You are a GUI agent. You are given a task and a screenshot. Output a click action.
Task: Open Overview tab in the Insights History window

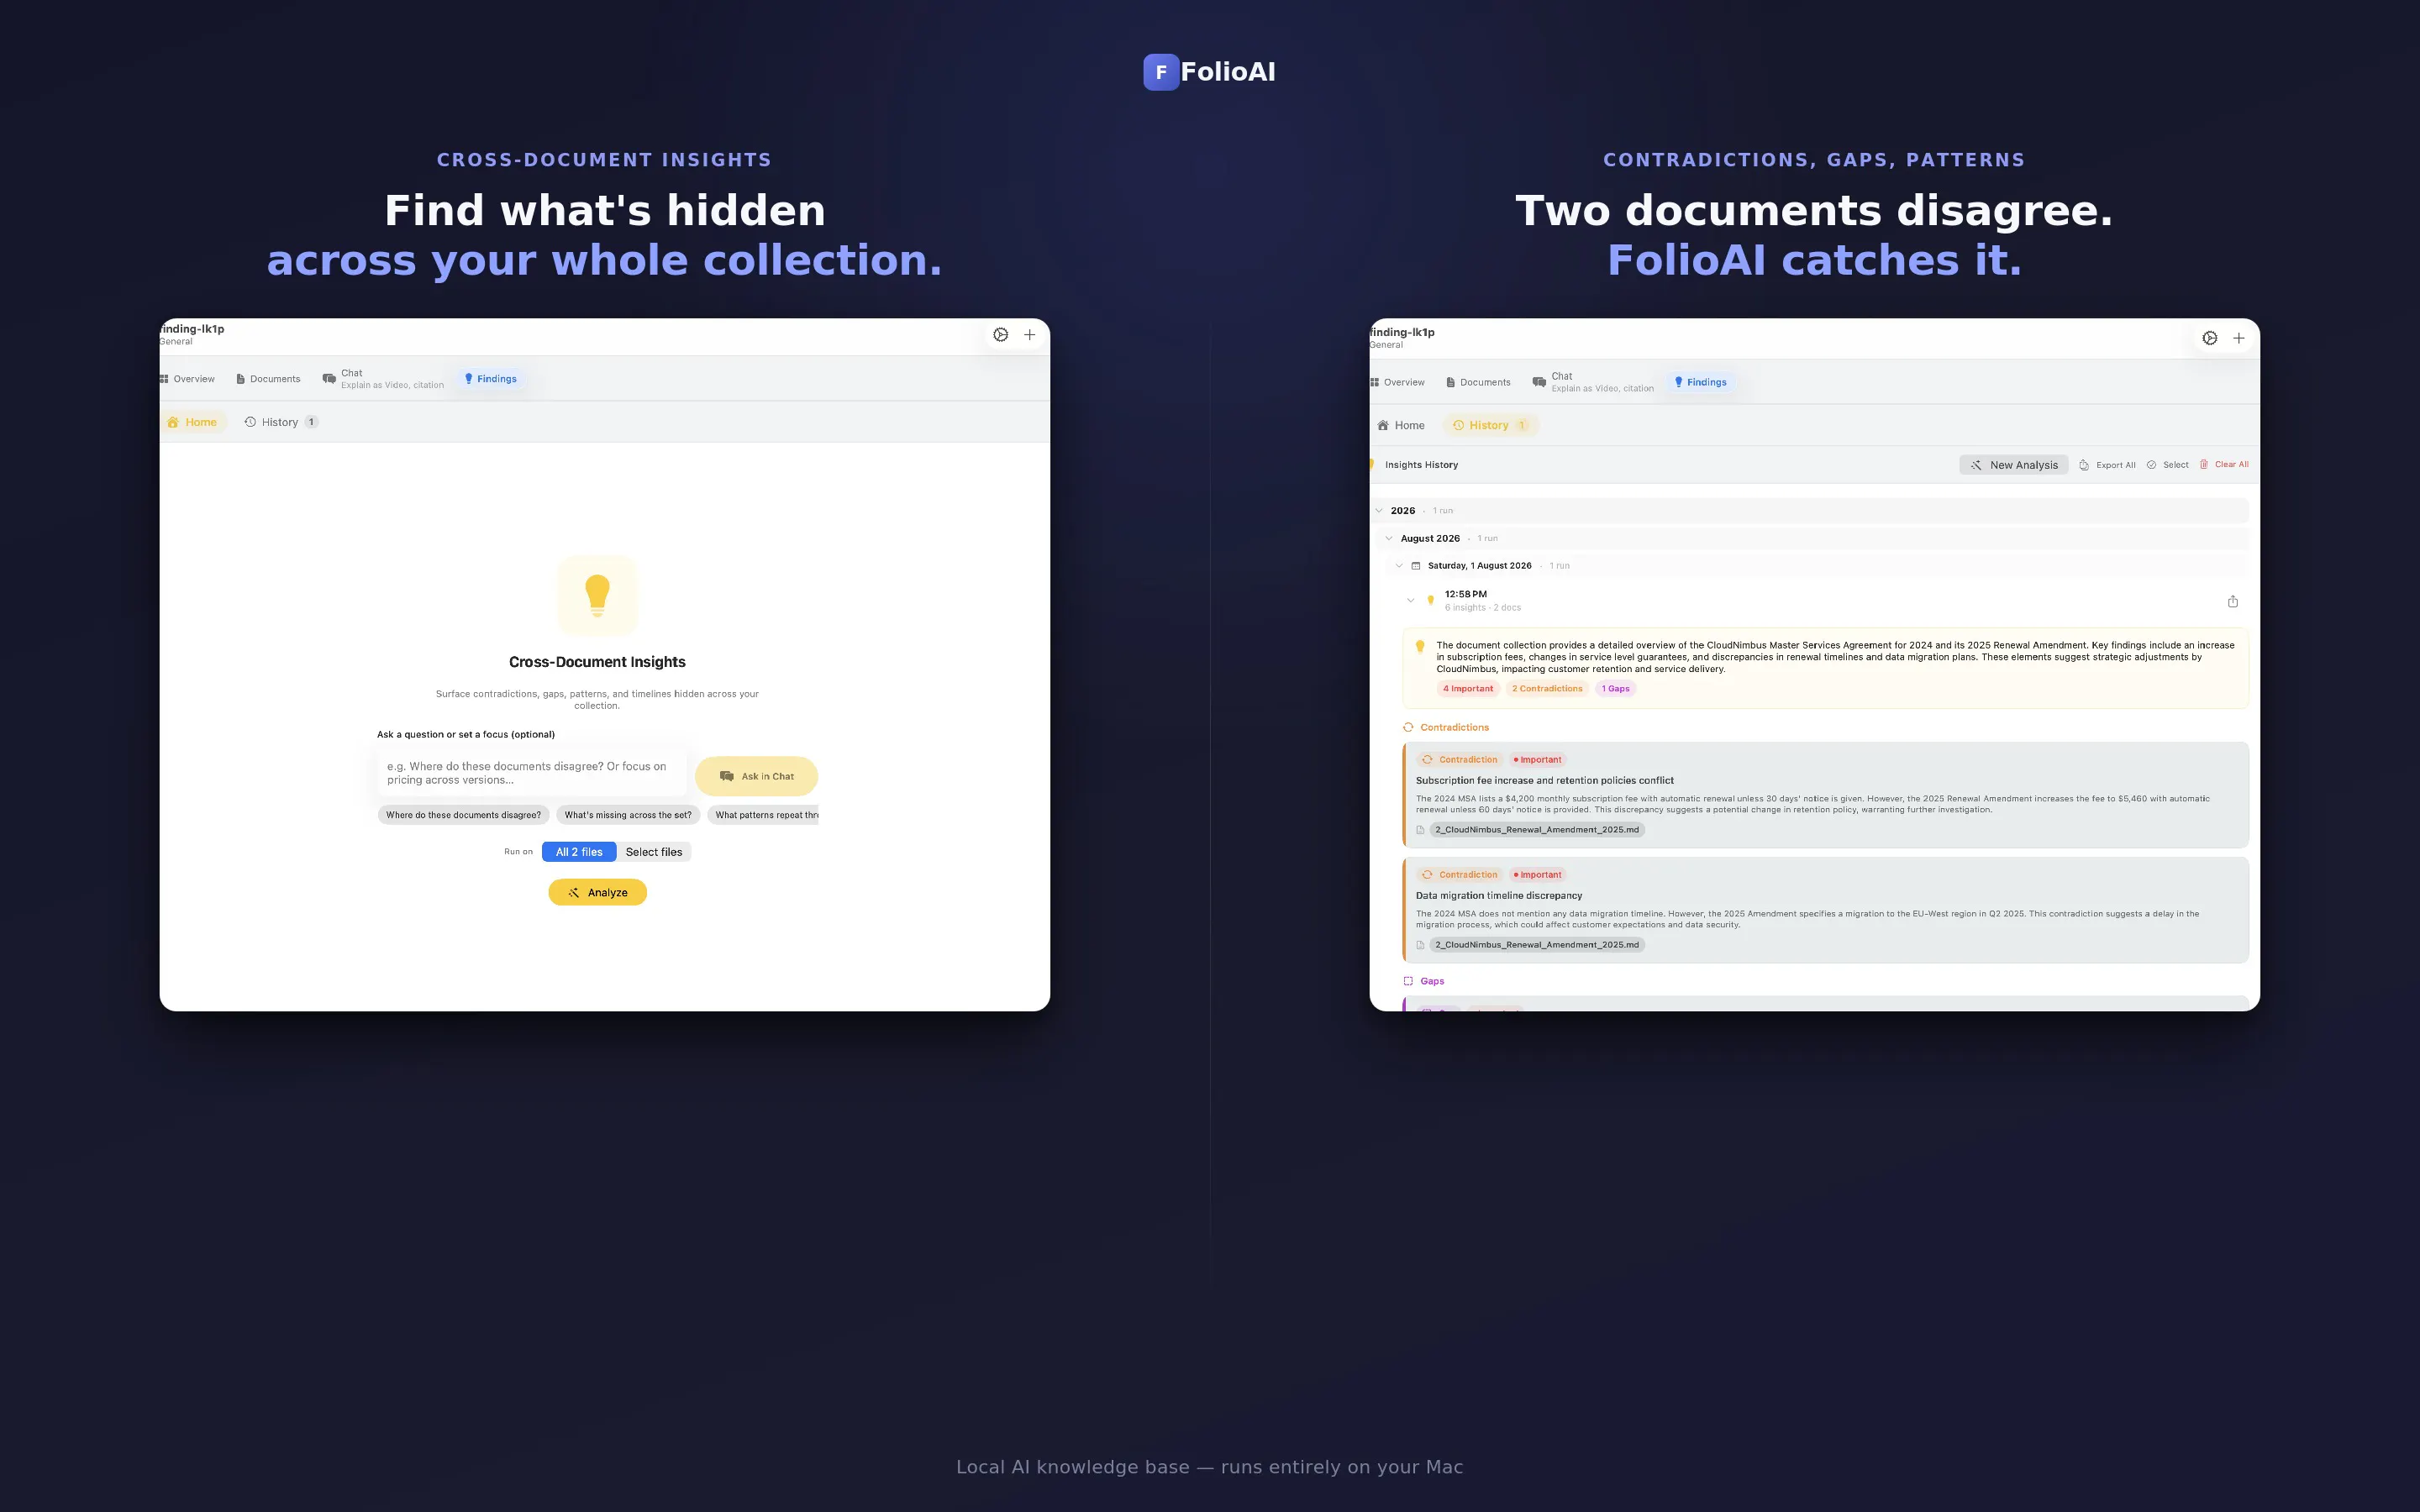(1398, 382)
